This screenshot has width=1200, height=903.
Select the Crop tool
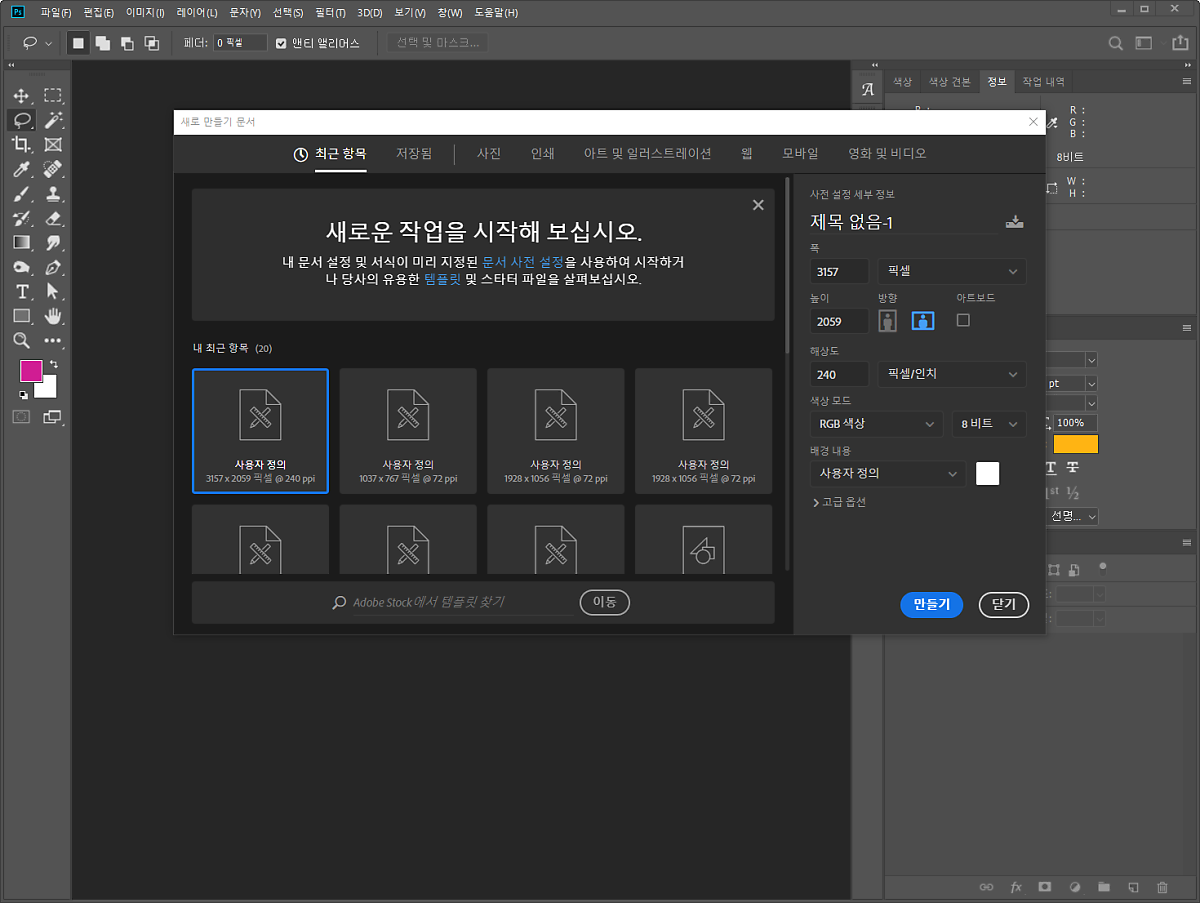click(21, 145)
